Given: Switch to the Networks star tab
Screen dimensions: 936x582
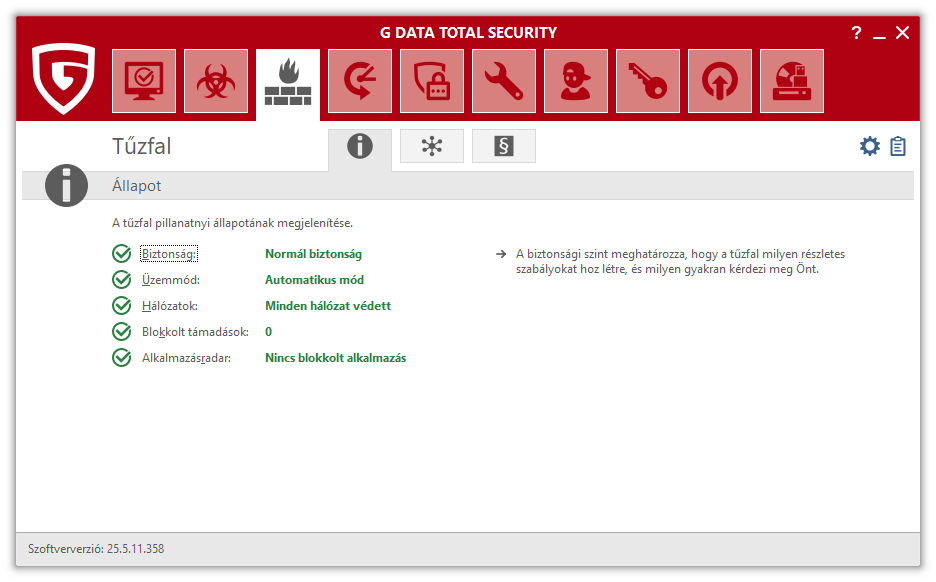Looking at the screenshot, I should pos(432,146).
